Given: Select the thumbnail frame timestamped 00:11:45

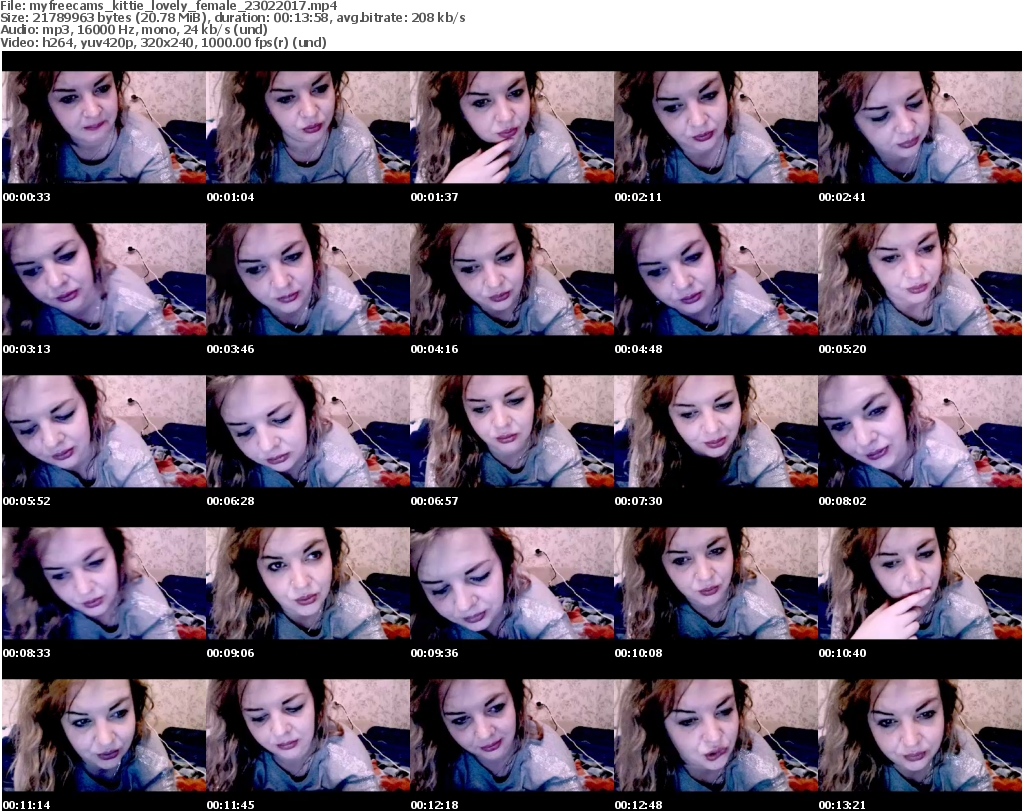Looking at the screenshot, I should tap(308, 736).
